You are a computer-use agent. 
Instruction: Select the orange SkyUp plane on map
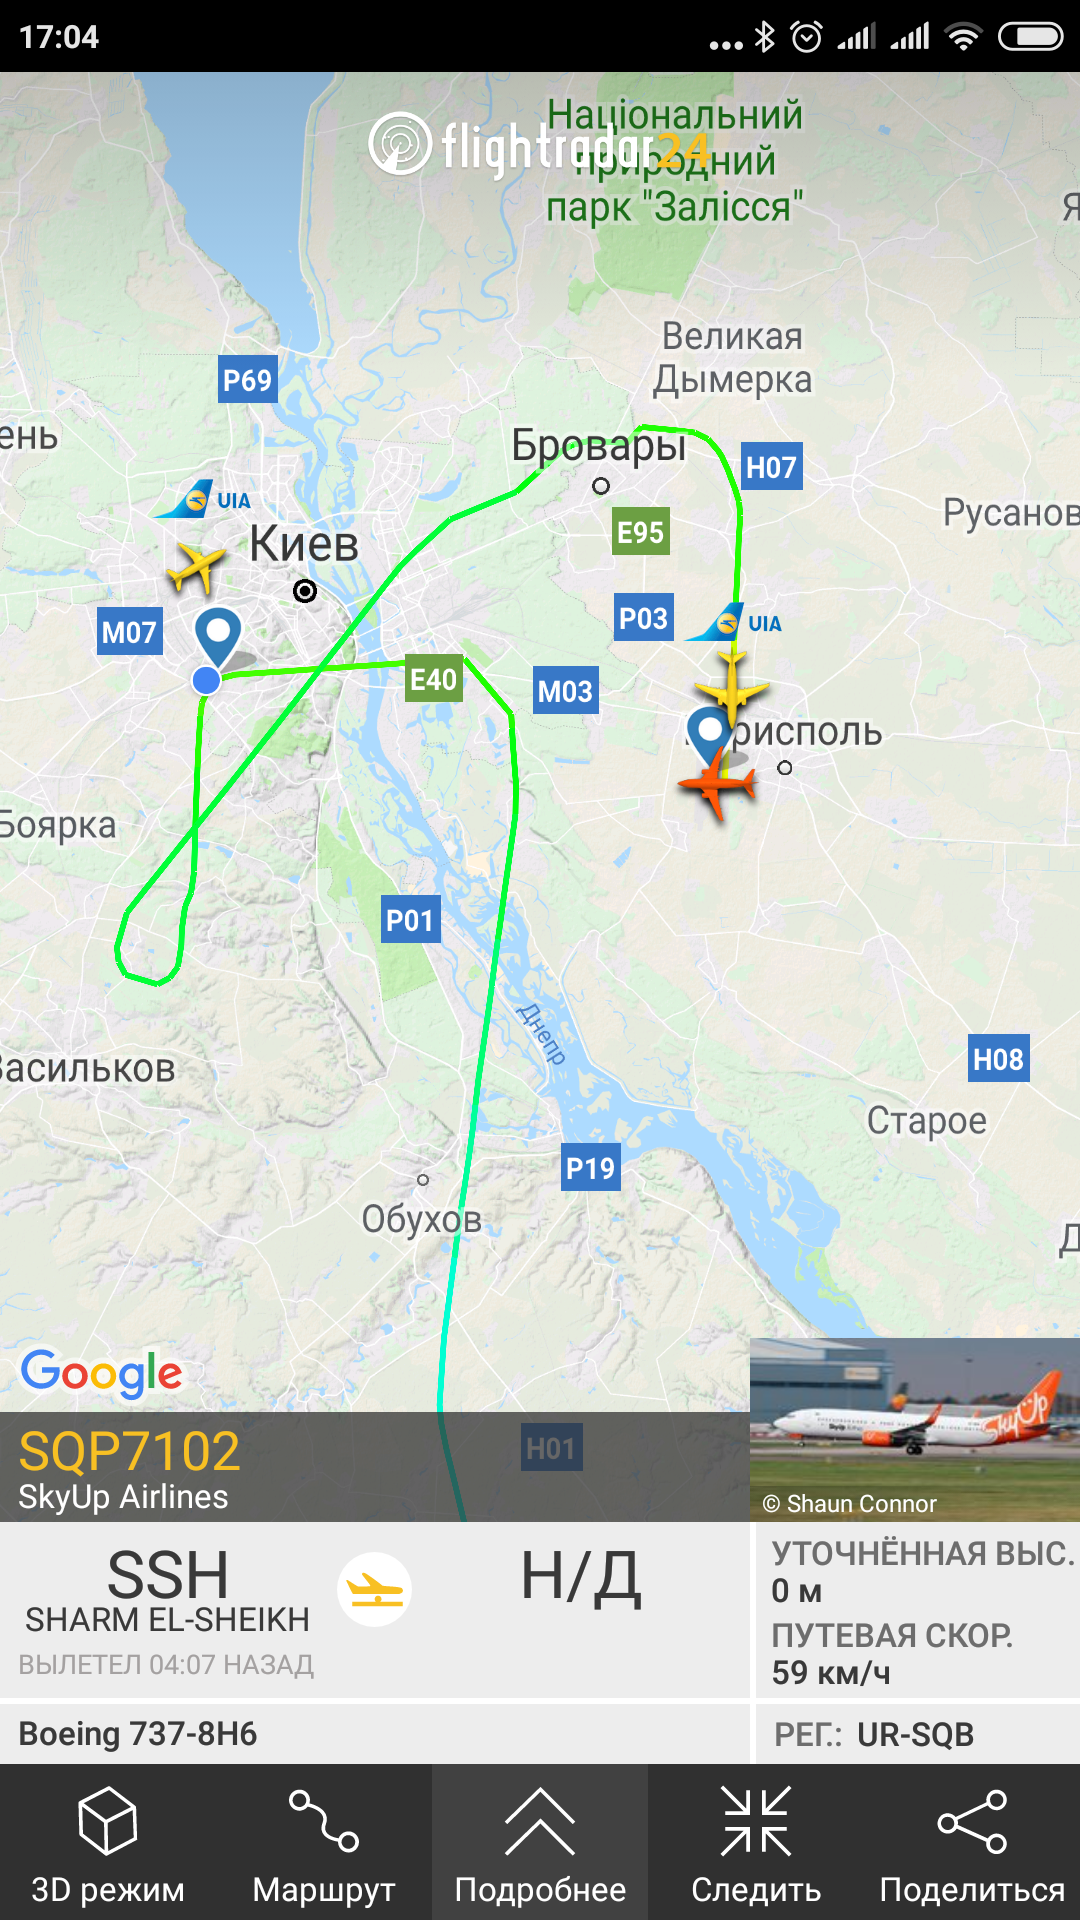(717, 783)
